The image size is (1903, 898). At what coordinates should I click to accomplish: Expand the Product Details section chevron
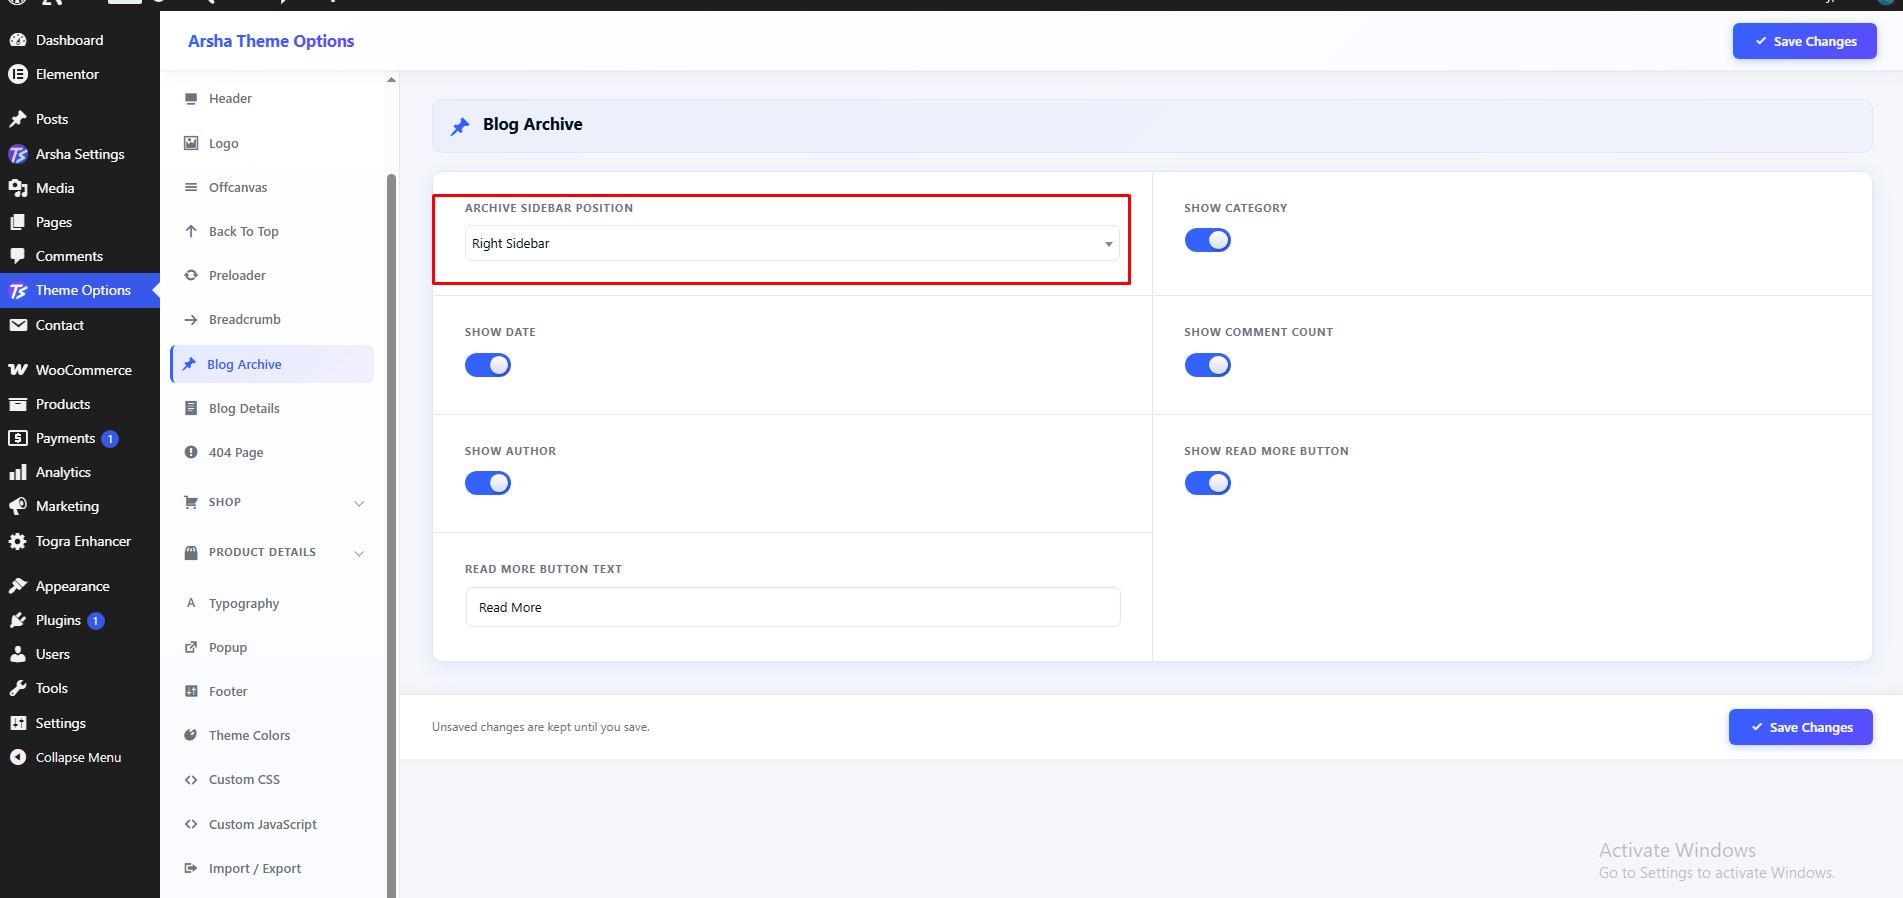pos(359,553)
